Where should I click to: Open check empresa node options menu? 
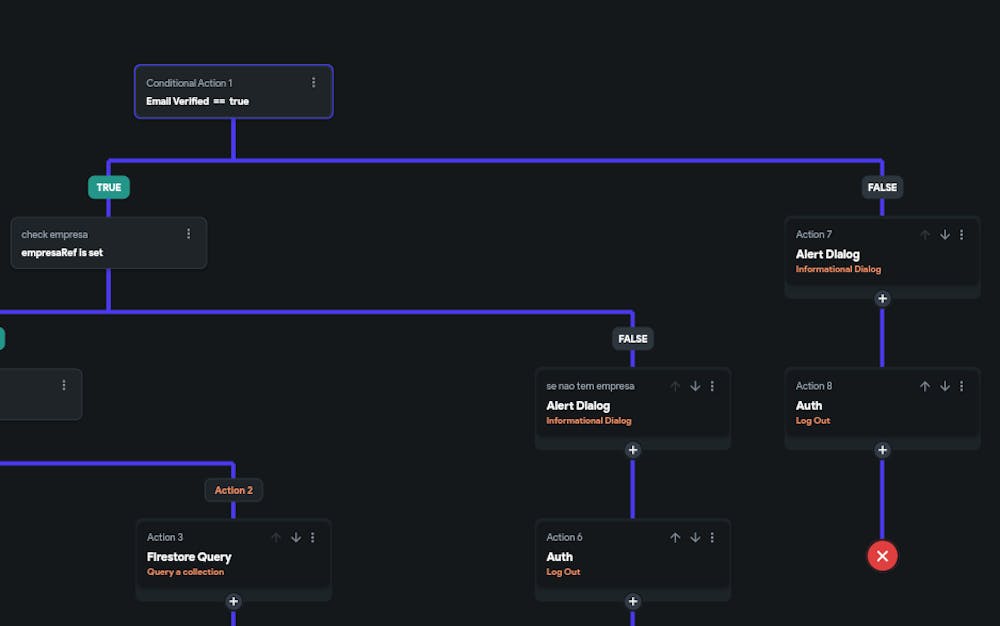coord(189,234)
